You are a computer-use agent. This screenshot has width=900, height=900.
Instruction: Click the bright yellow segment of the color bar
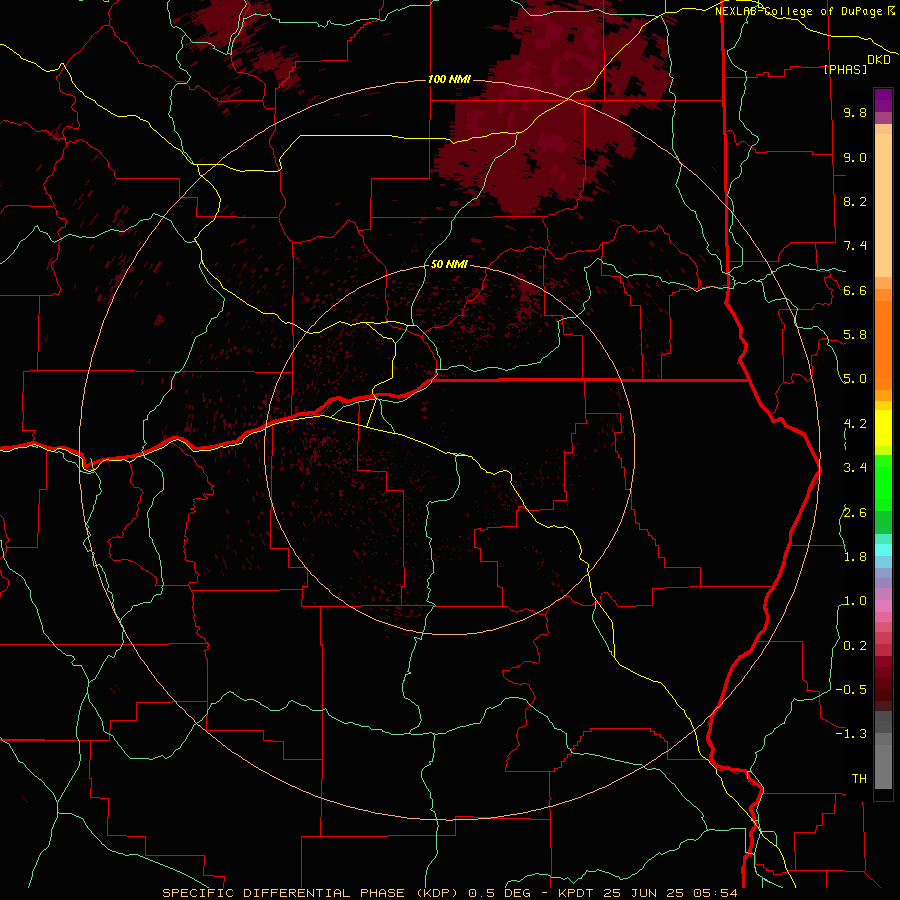[883, 428]
